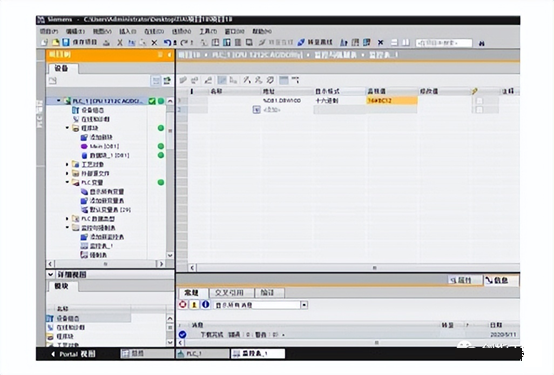Click the go offline (转至离线) button
The width and height of the screenshot is (554, 375).
315,42
